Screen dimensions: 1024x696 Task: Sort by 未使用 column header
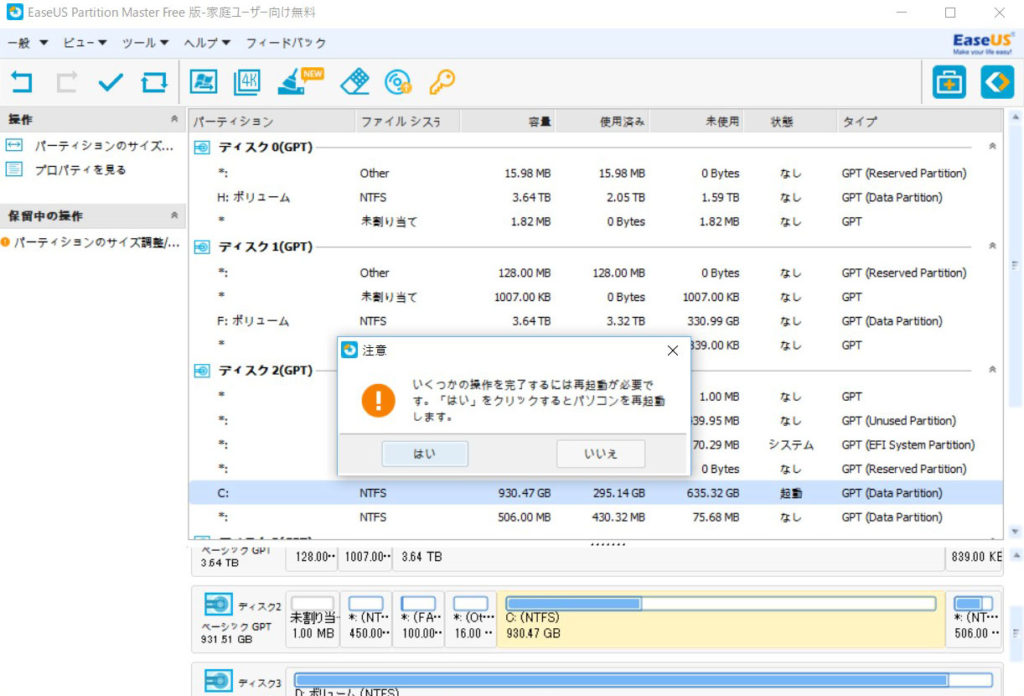[x=697, y=121]
